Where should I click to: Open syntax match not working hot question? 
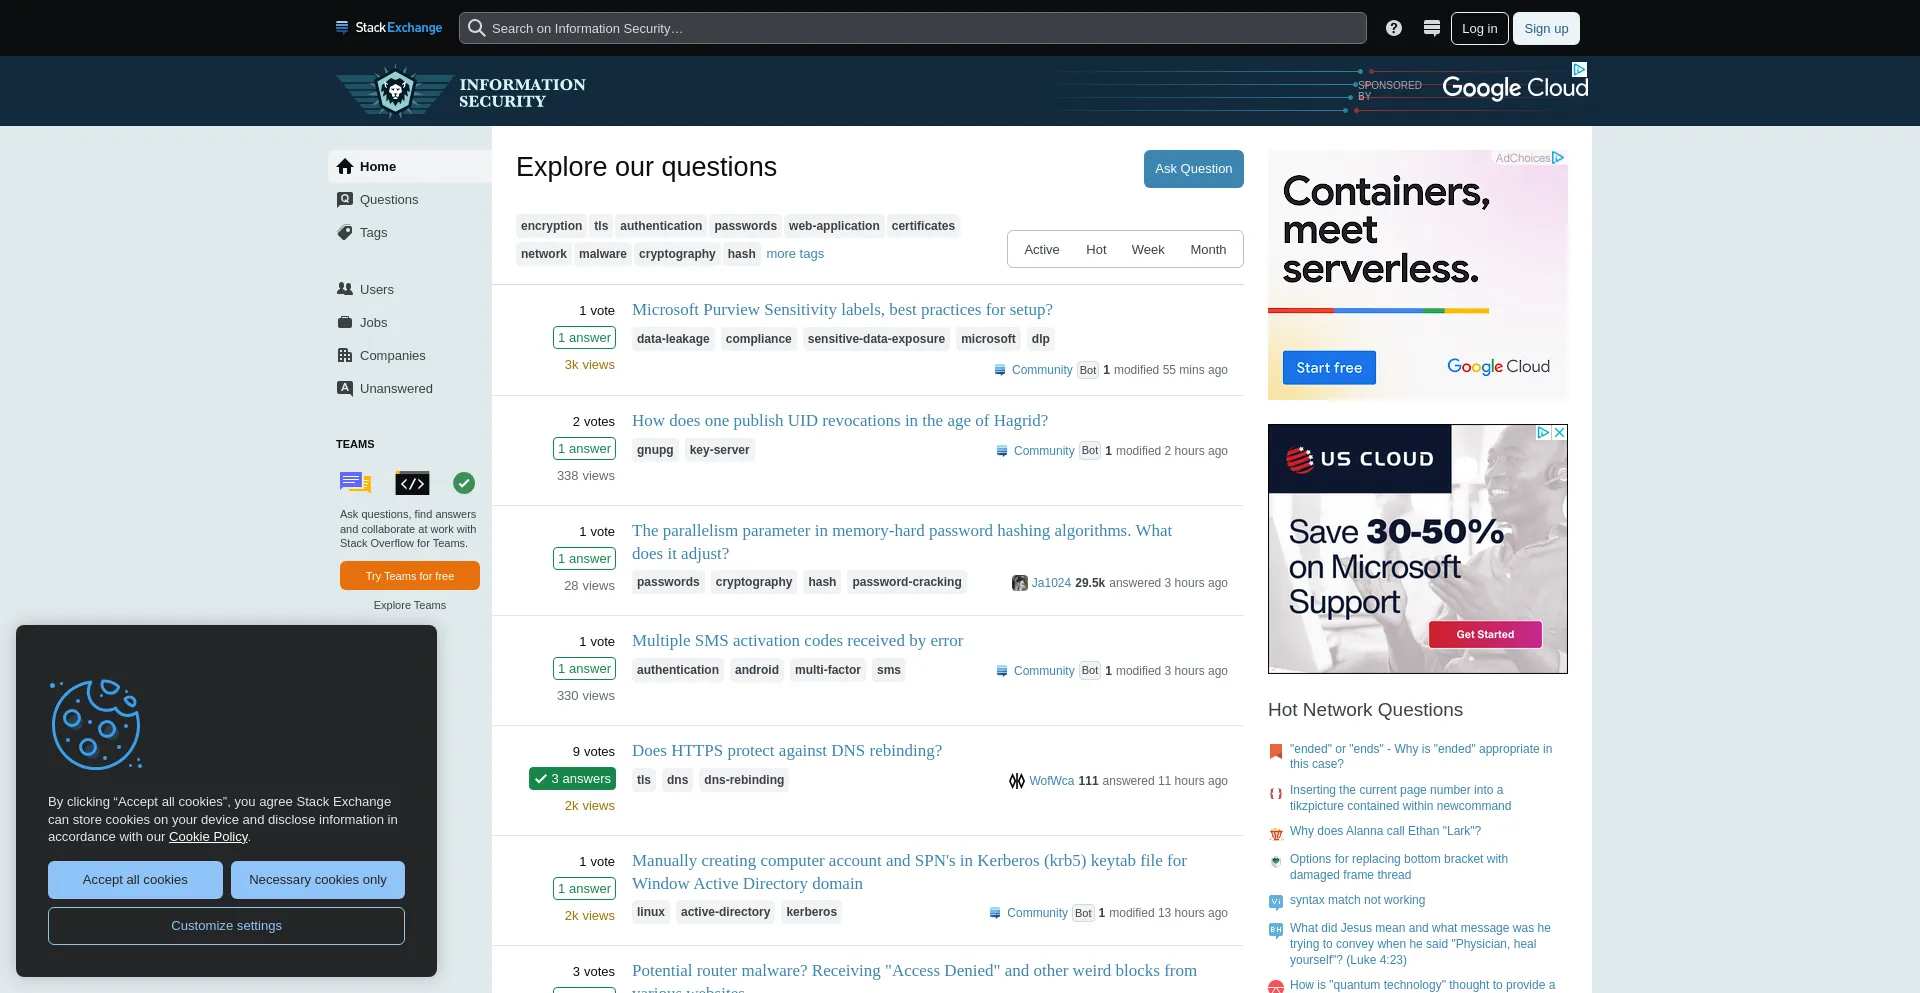1357,900
